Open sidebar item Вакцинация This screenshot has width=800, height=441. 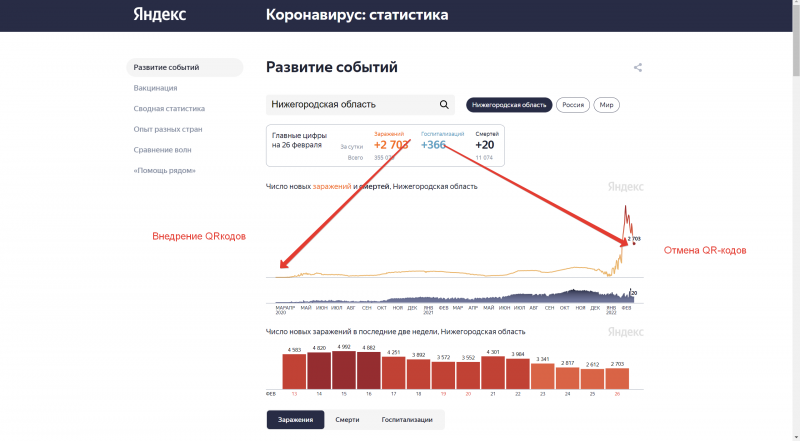(156, 88)
